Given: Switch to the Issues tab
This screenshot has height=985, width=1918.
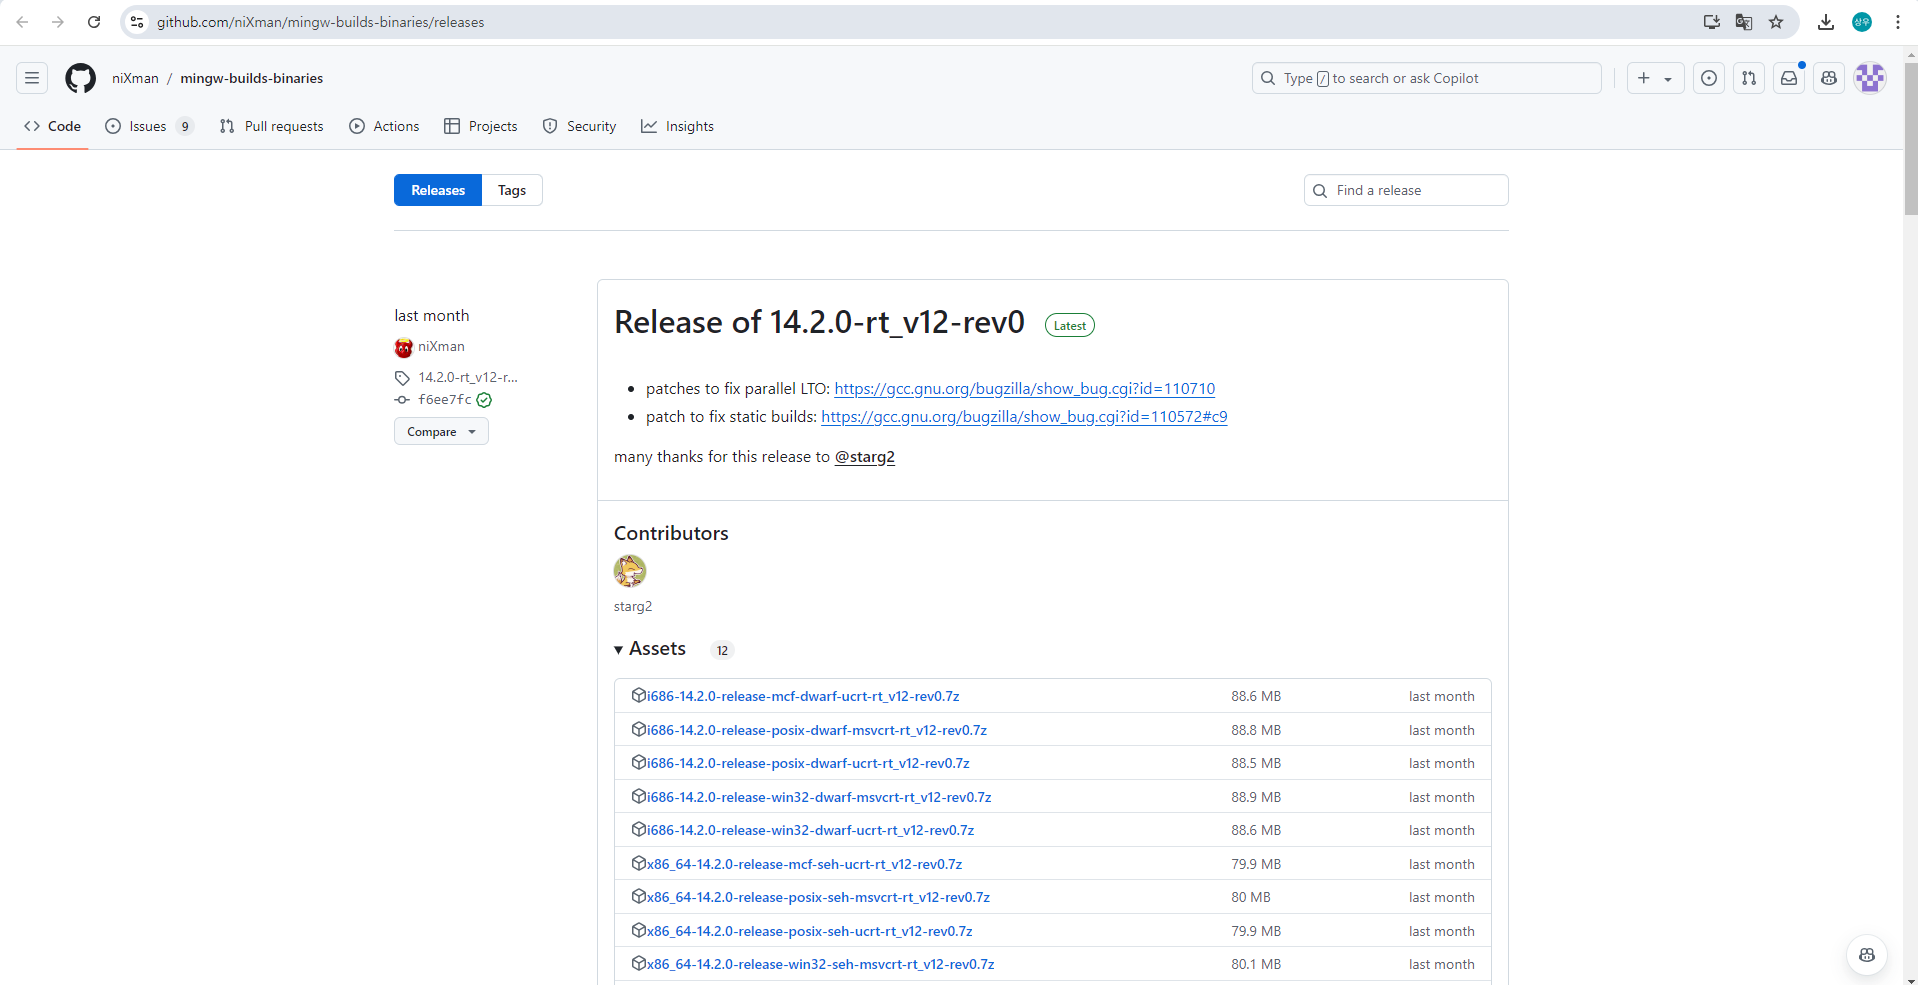Looking at the screenshot, I should click(149, 126).
